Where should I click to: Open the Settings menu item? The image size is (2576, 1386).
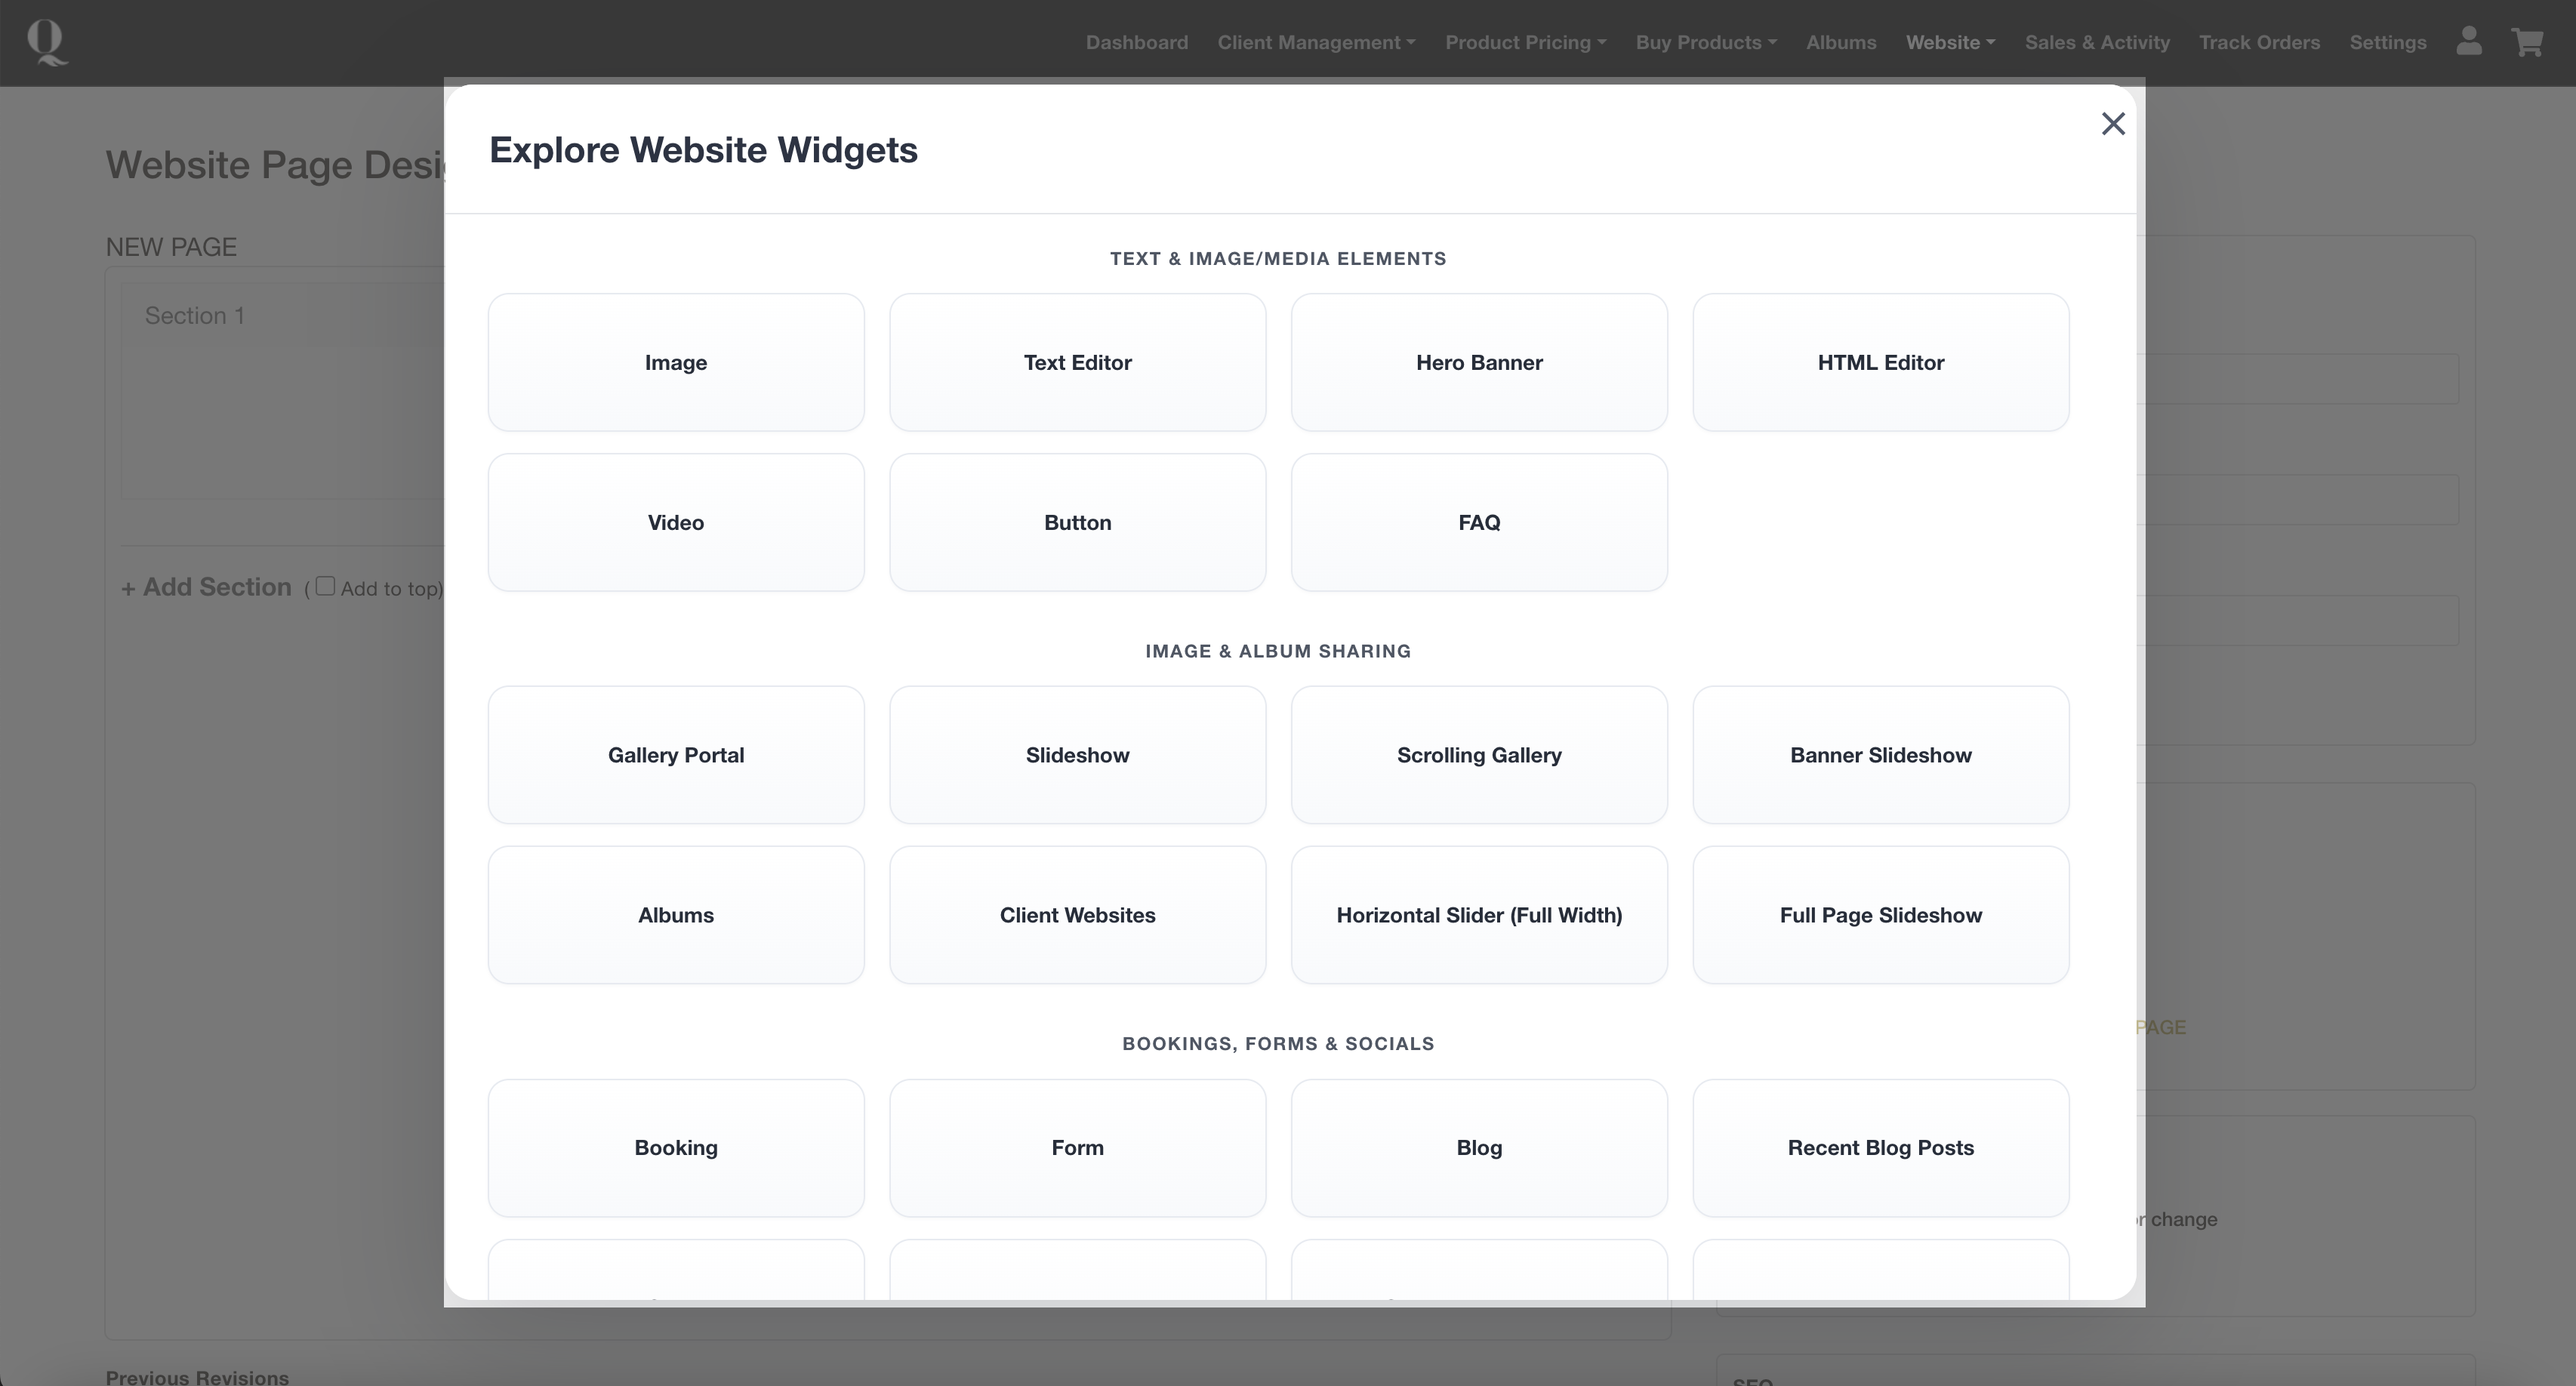pos(2387,43)
